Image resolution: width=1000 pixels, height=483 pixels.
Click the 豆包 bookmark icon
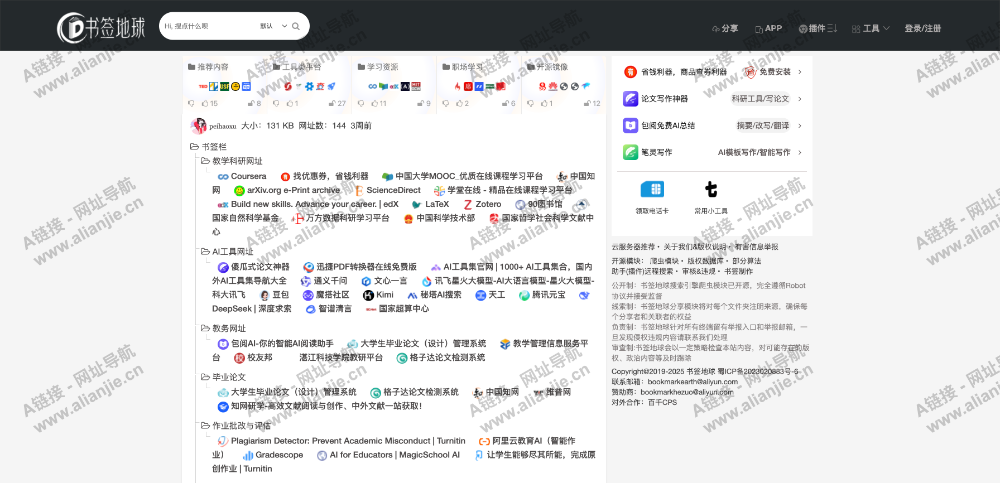pyautogui.click(x=265, y=295)
